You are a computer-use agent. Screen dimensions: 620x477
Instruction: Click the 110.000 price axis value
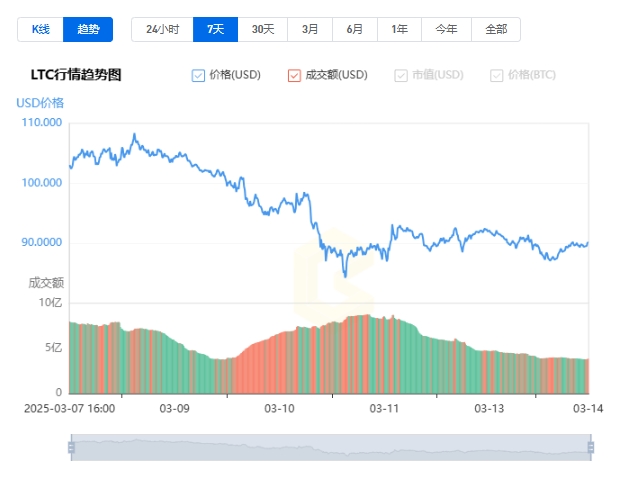(42, 122)
